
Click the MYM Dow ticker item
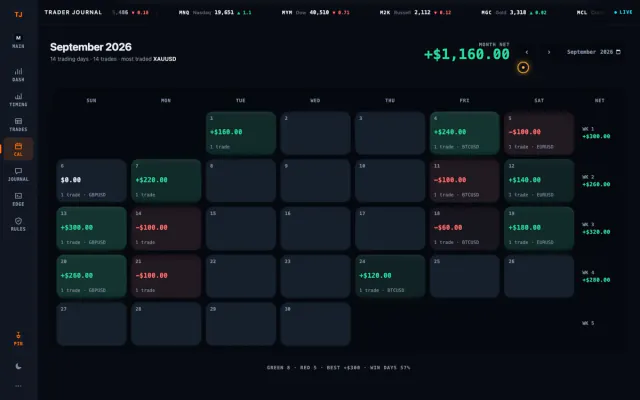point(316,13)
